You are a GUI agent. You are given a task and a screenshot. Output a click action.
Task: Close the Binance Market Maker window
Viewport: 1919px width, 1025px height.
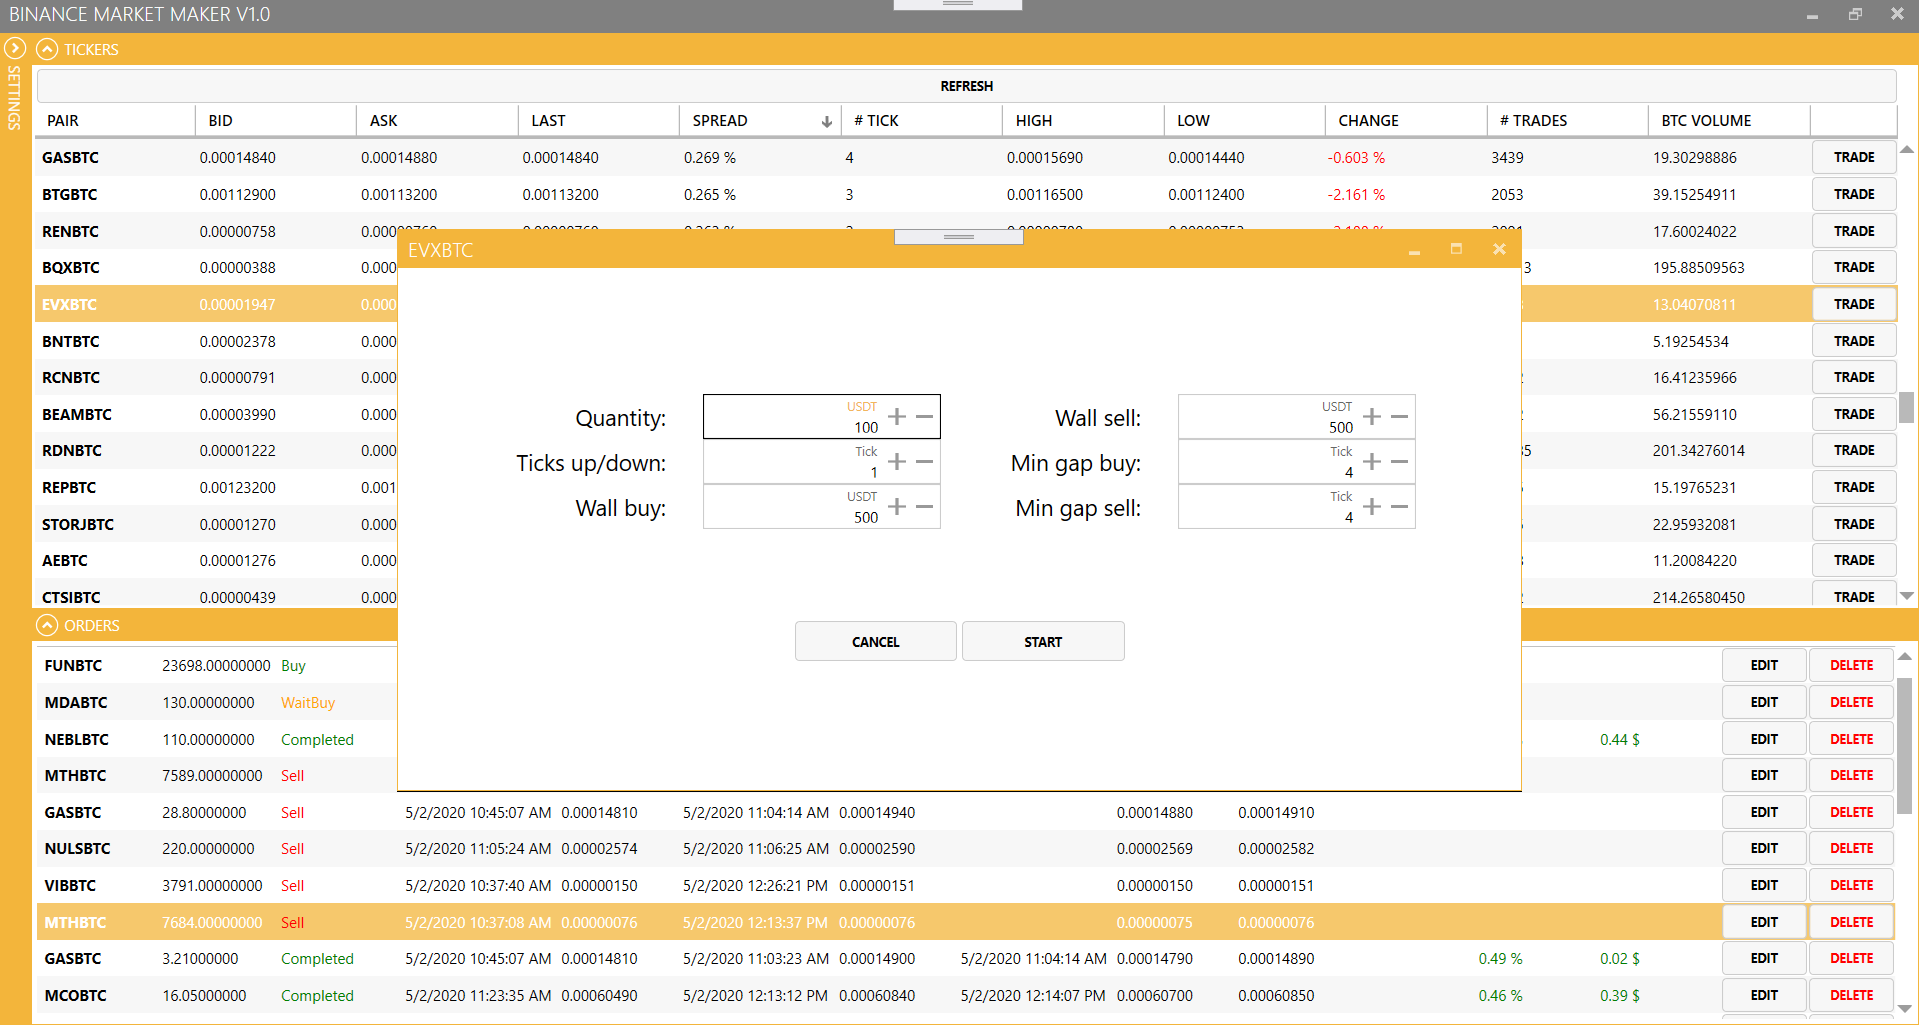(x=1897, y=14)
